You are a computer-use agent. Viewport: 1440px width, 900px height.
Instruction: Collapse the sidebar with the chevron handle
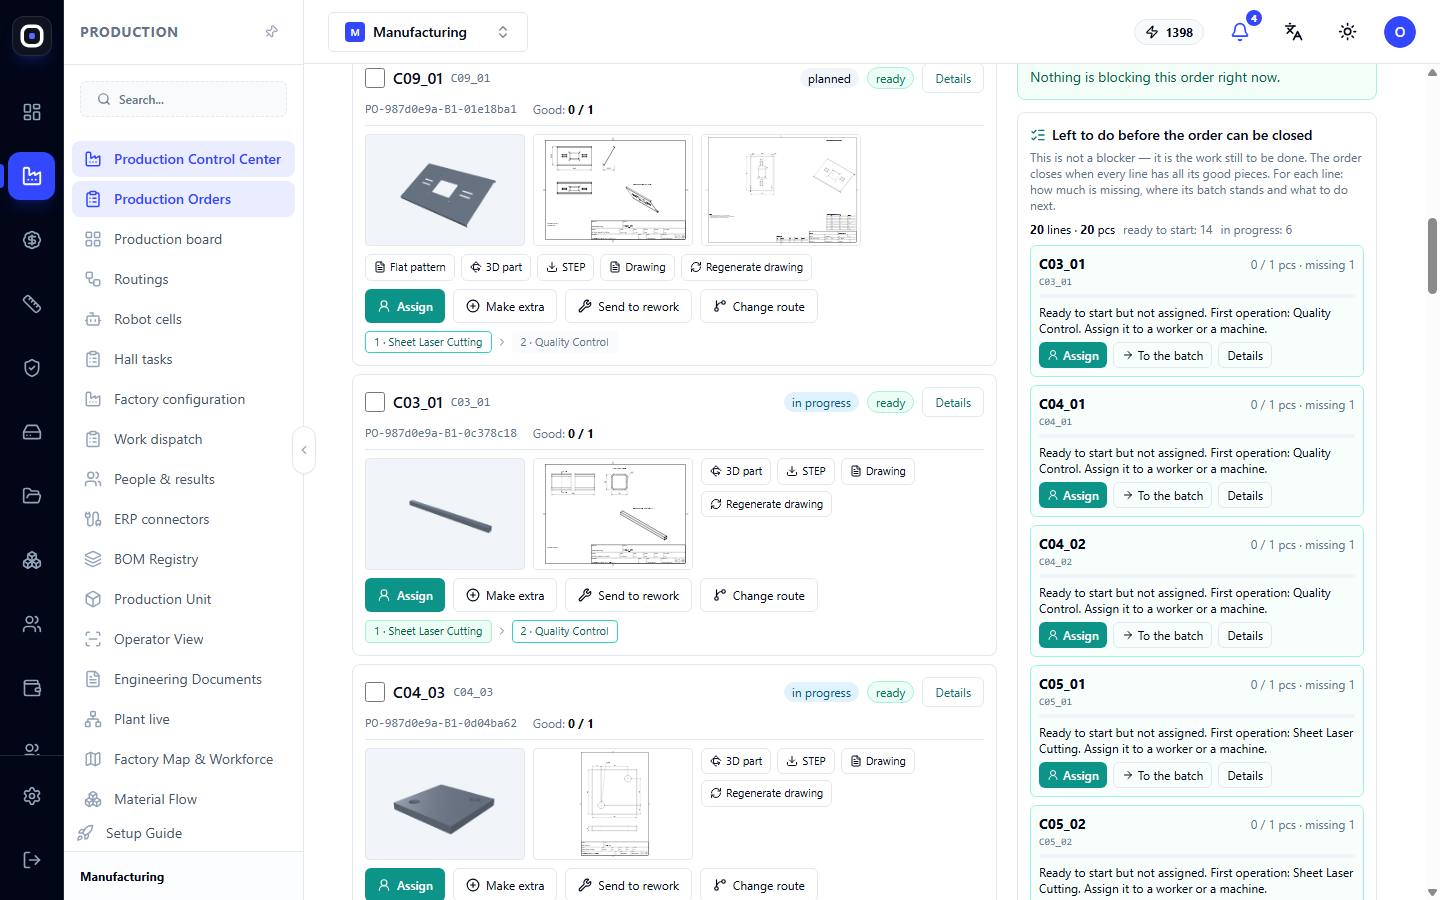point(304,450)
